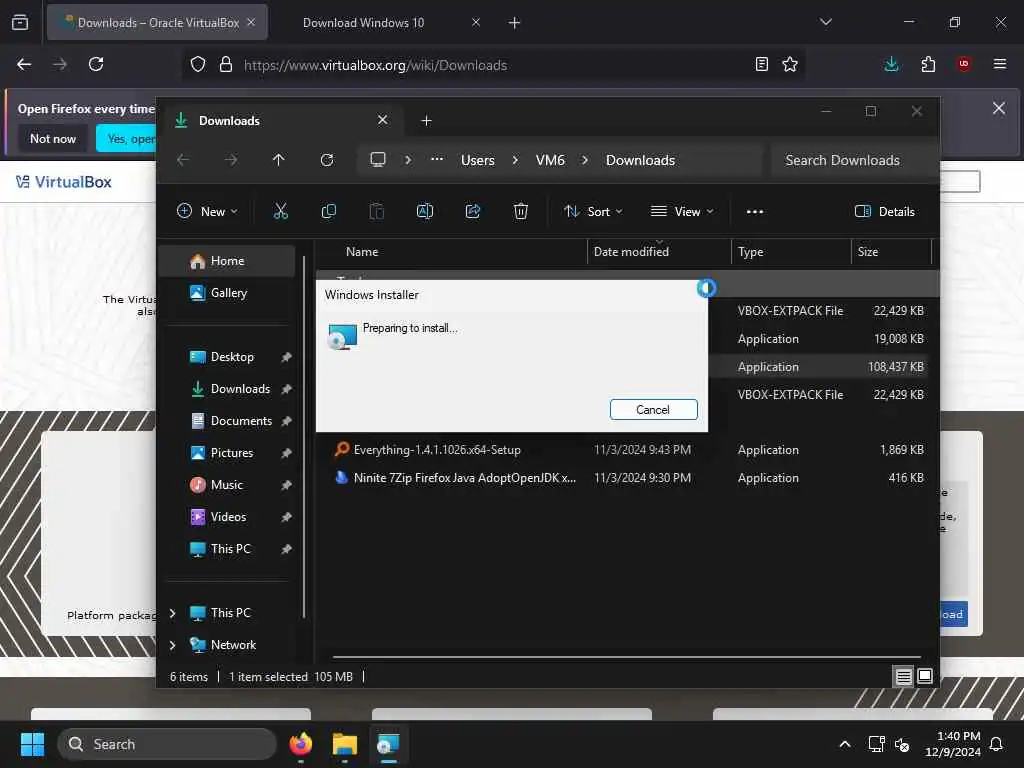
Task: Bookmark this page with the star icon
Action: point(790,64)
